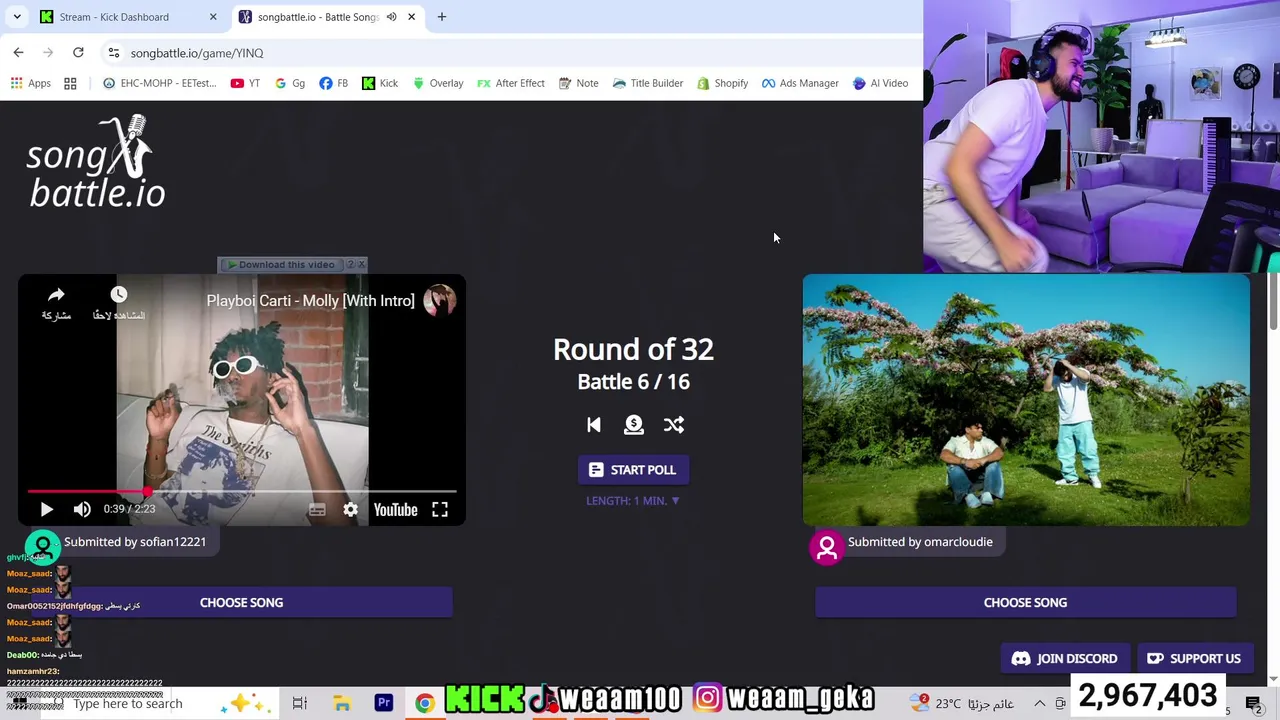The image size is (1280, 720).
Task: Open video on YouTube via logo
Action: pos(395,509)
